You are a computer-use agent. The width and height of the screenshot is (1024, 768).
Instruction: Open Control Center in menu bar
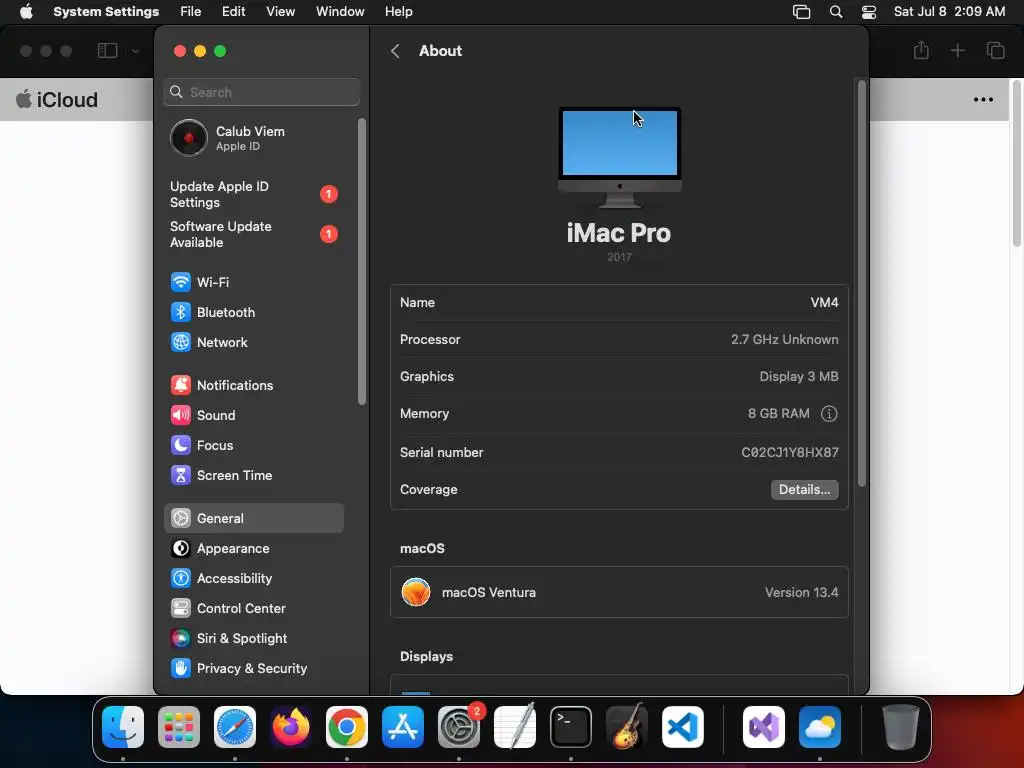[869, 12]
